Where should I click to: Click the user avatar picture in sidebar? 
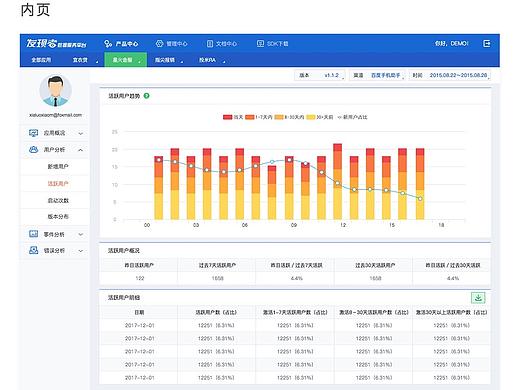point(55,90)
